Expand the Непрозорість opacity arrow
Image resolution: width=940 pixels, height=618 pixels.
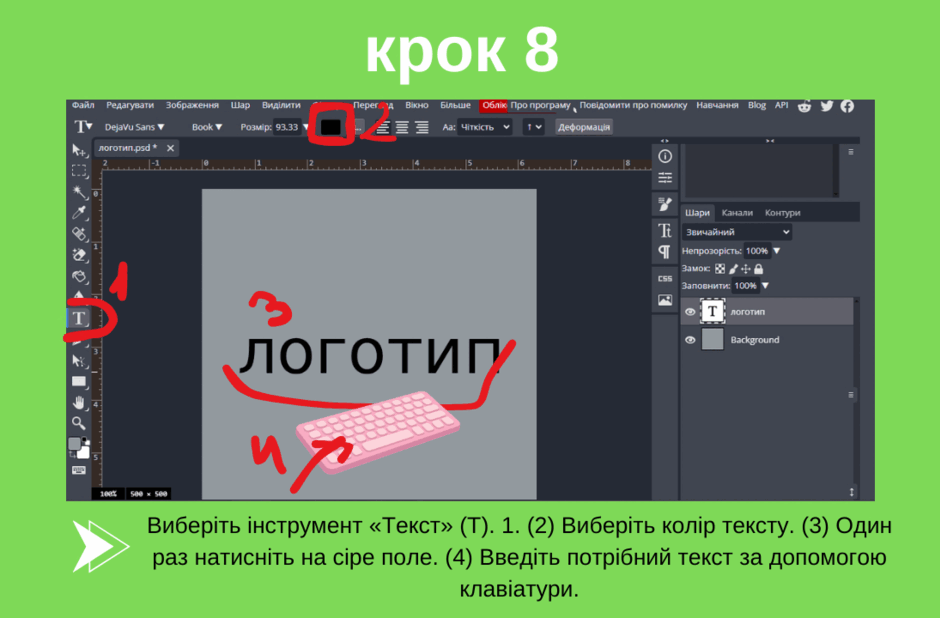(x=777, y=251)
